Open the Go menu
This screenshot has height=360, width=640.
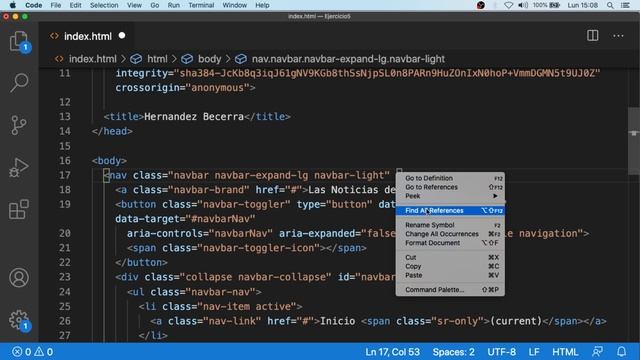[x=155, y=5]
